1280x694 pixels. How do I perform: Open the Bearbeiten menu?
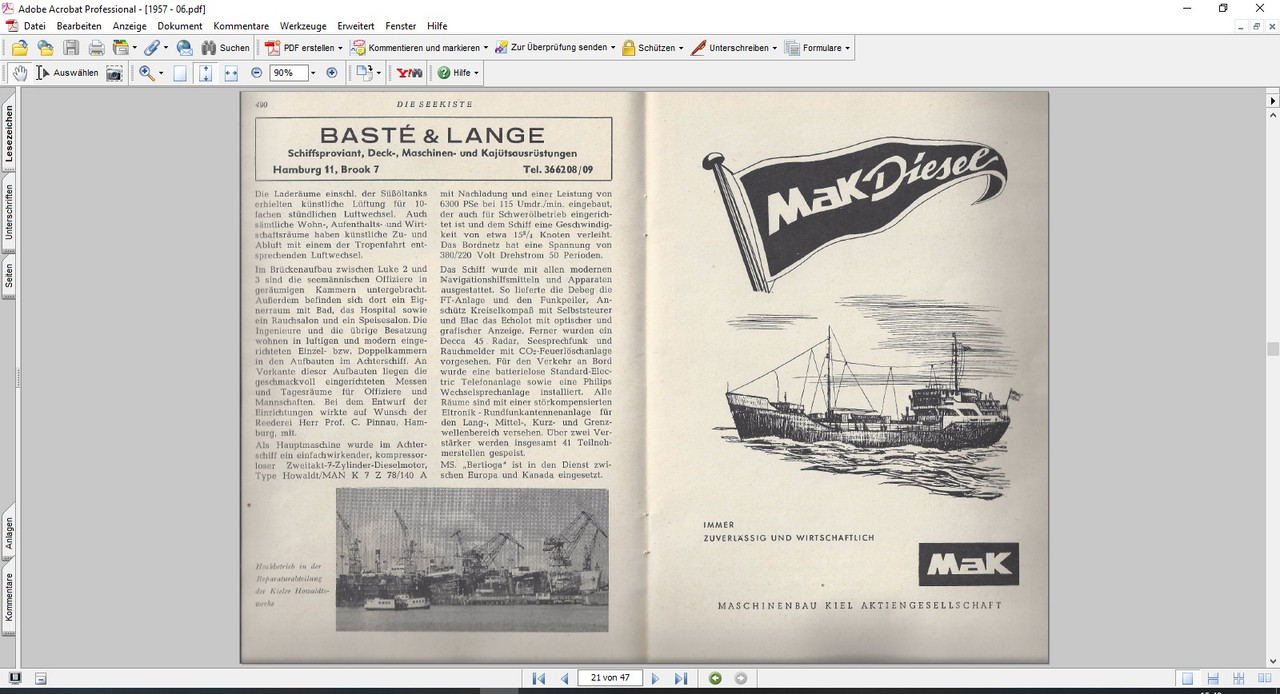(x=79, y=26)
